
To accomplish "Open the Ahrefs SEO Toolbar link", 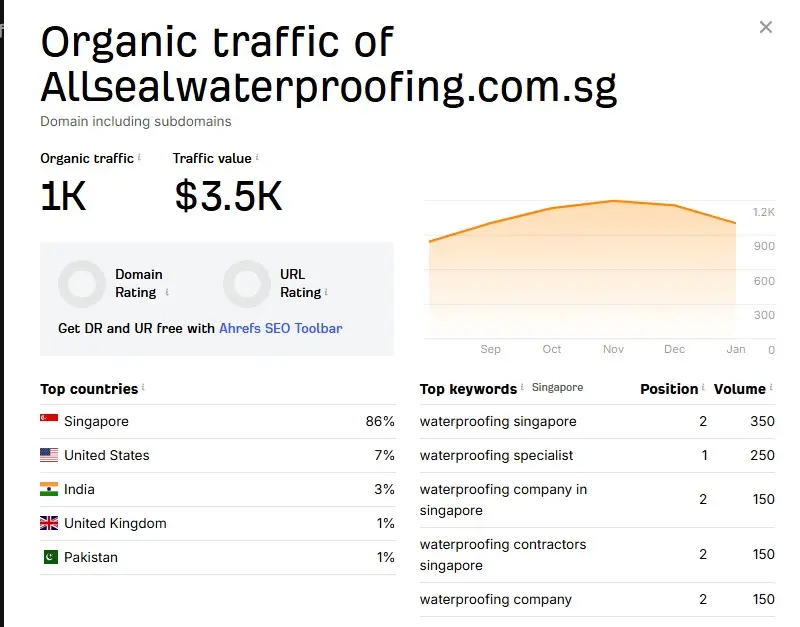I will pyautogui.click(x=280, y=328).
